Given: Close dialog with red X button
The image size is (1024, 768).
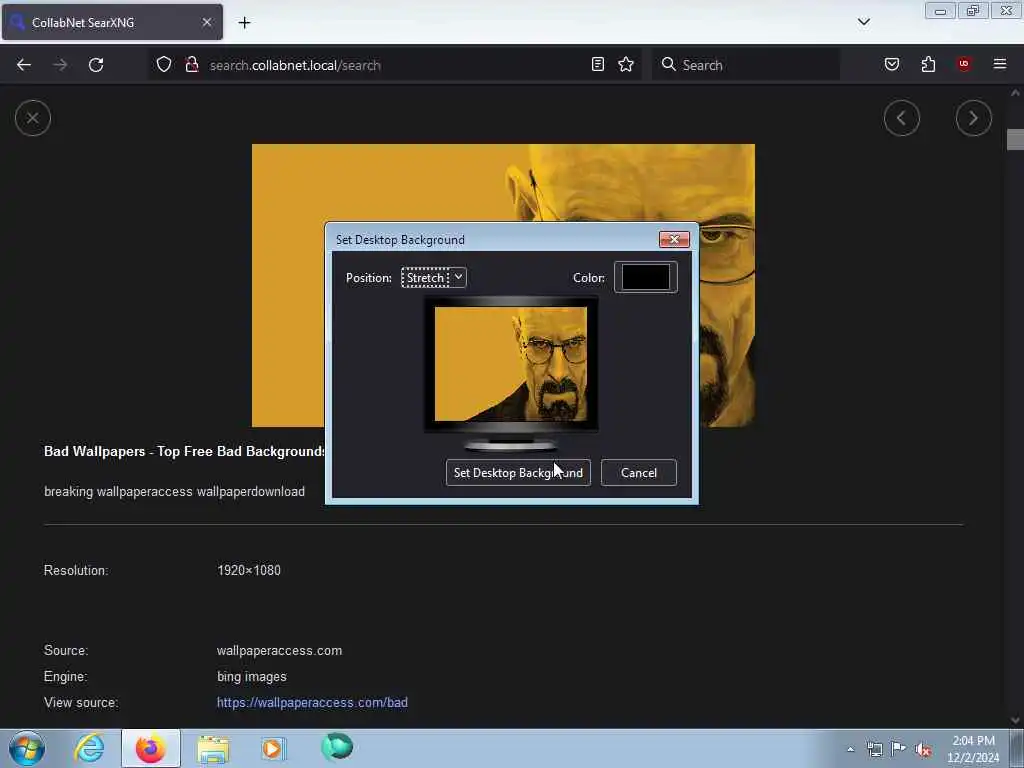Looking at the screenshot, I should pos(674,240).
